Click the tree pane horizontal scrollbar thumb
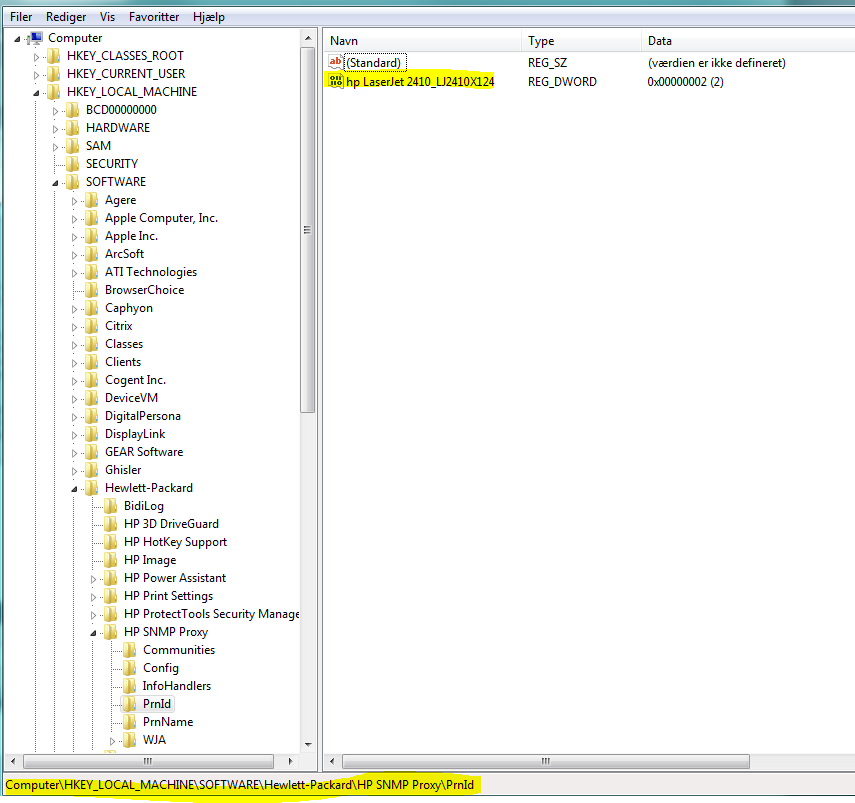 (x=148, y=761)
